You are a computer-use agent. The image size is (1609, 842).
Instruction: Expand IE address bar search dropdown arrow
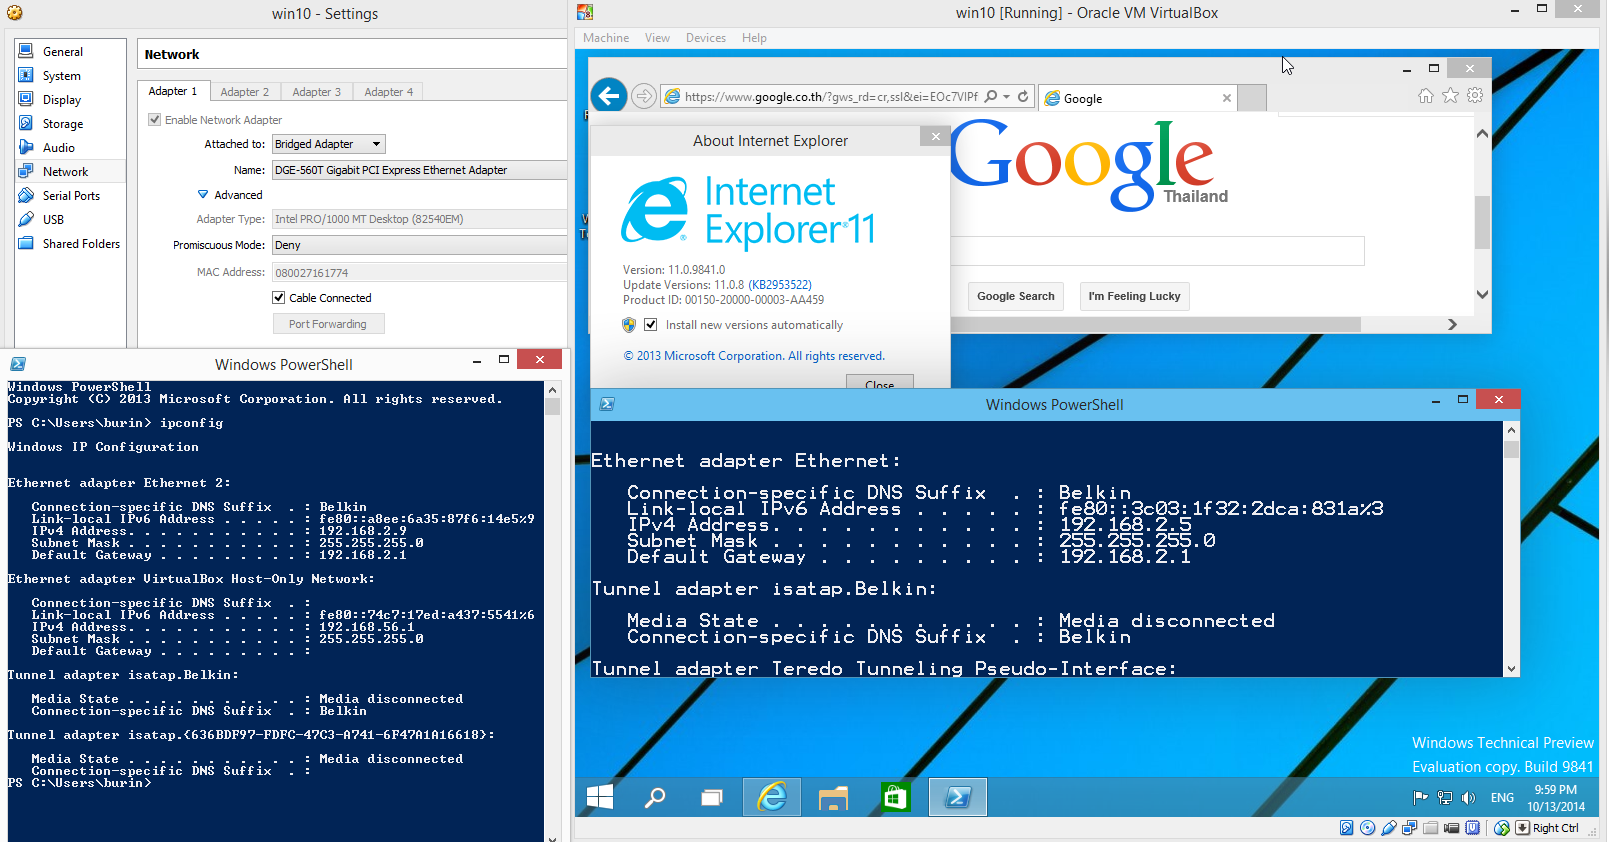pos(1006,97)
